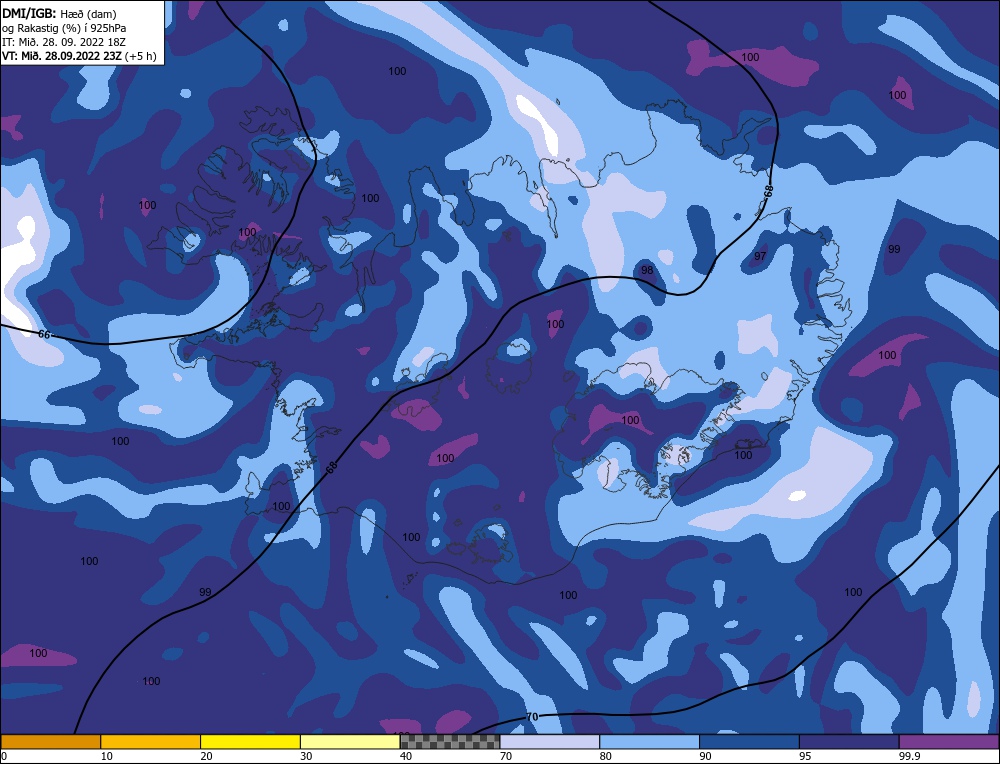Click the '70' height contour label on the map

(532, 717)
